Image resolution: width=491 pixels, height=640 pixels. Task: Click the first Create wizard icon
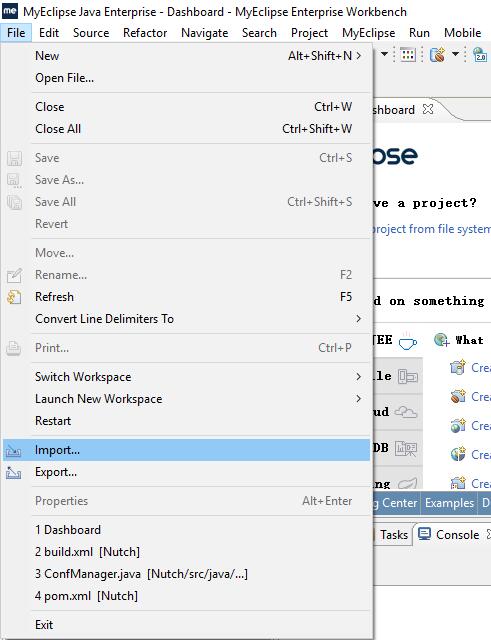pyautogui.click(x=458, y=367)
